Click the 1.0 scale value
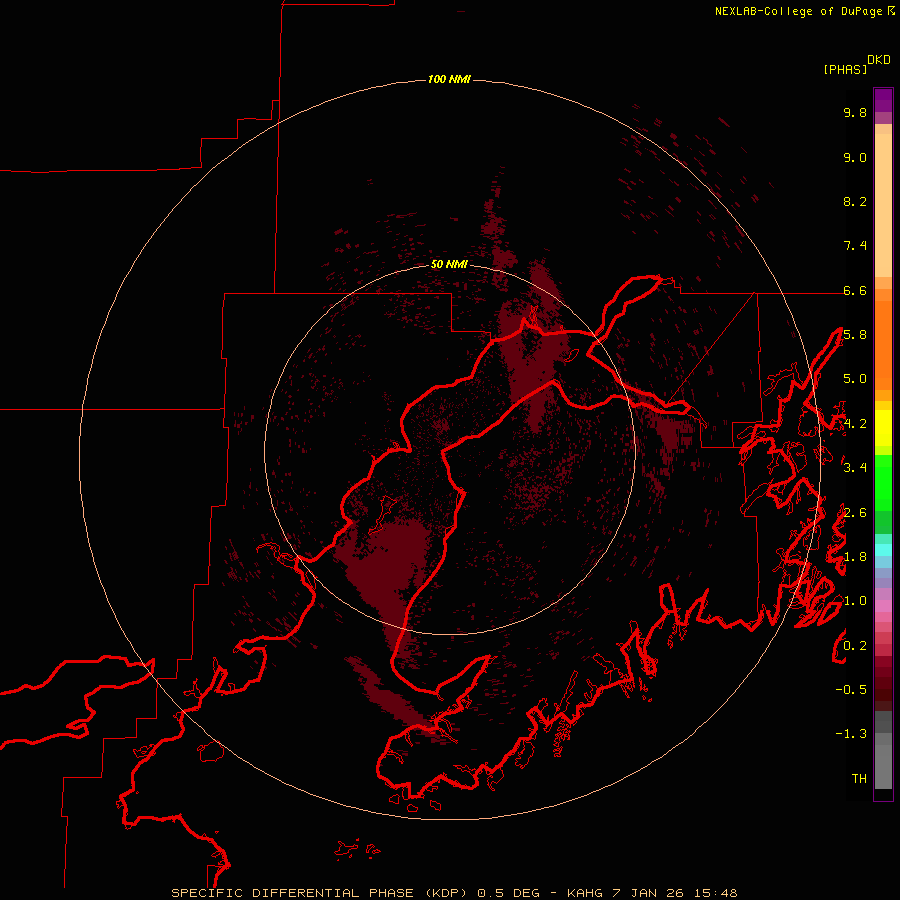This screenshot has height=900, width=900. (x=855, y=601)
